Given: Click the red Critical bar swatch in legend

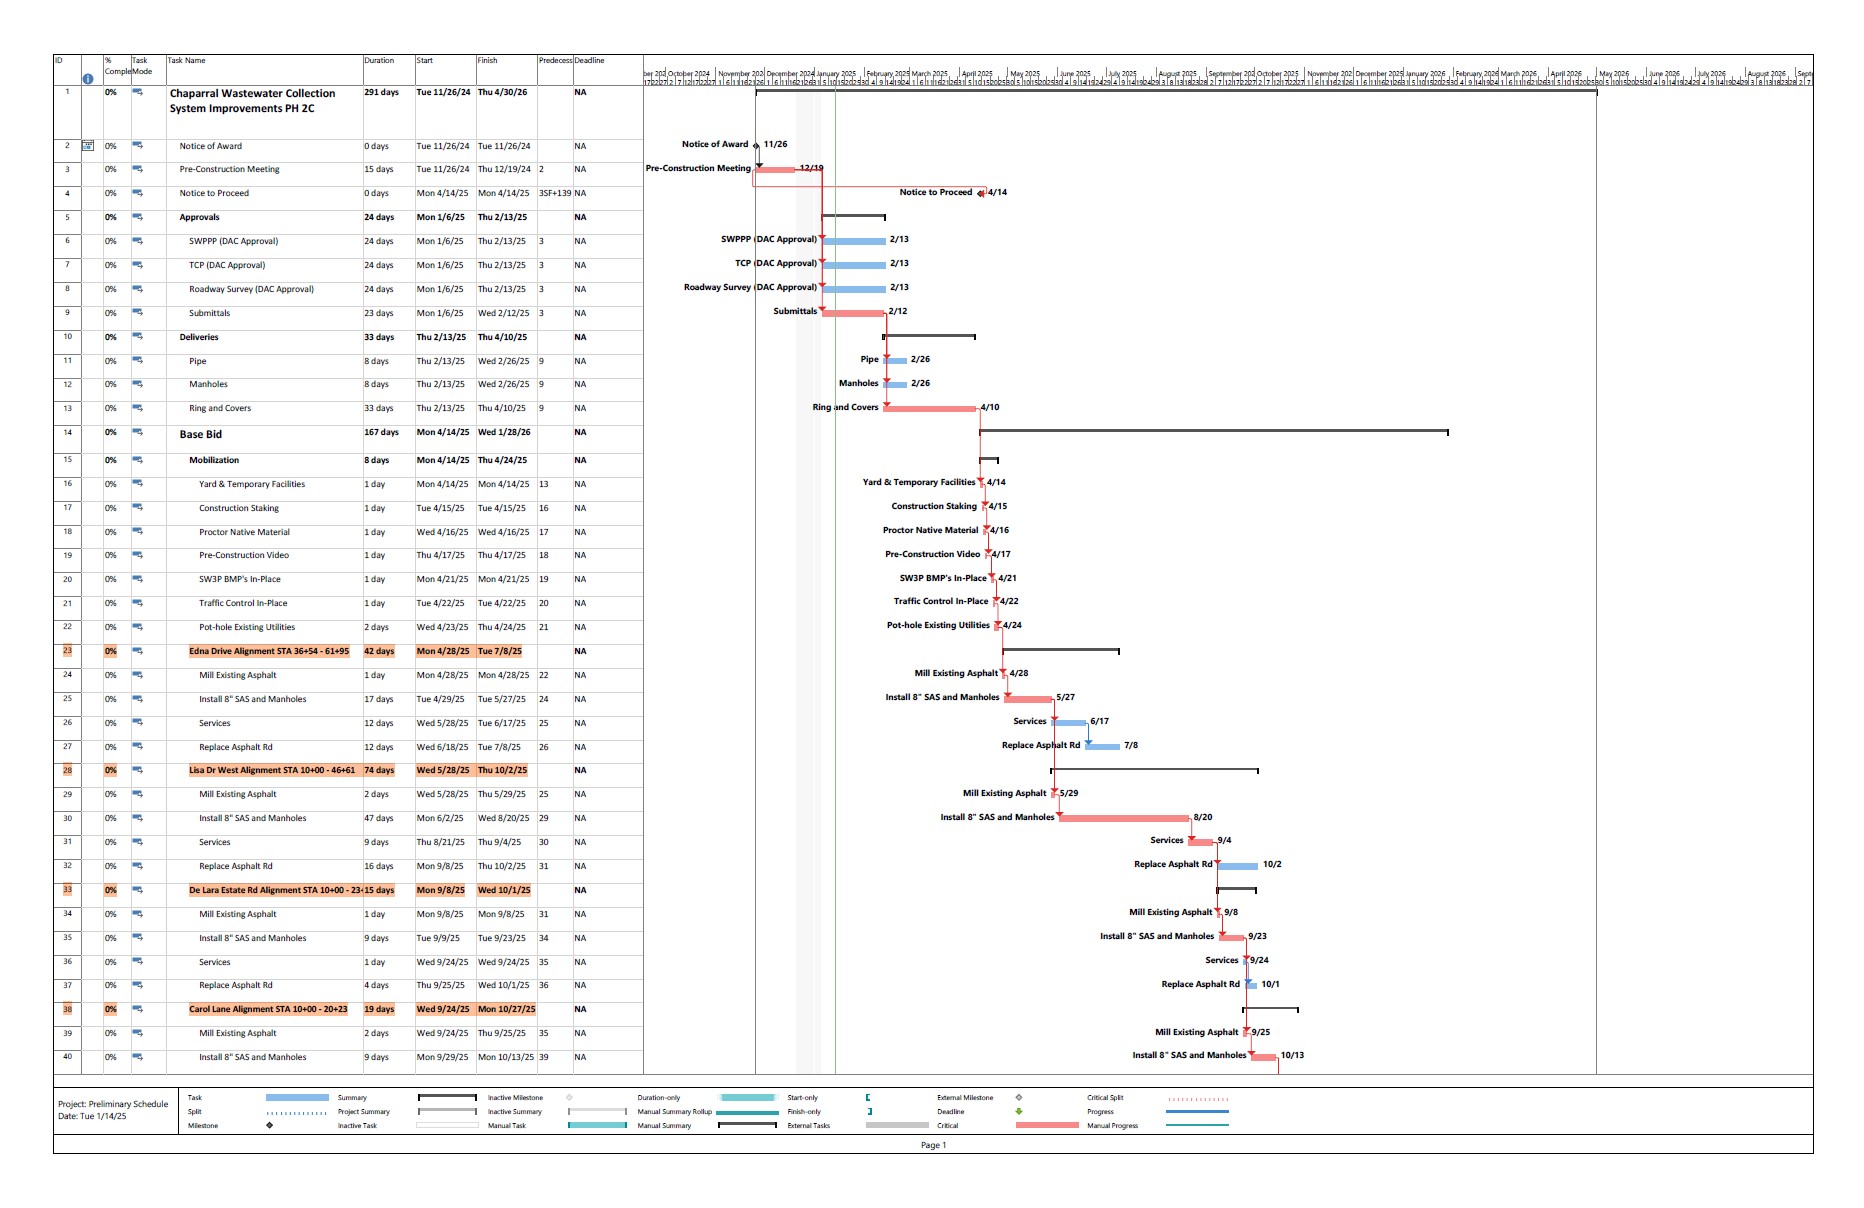Looking at the screenshot, I should [1047, 1125].
